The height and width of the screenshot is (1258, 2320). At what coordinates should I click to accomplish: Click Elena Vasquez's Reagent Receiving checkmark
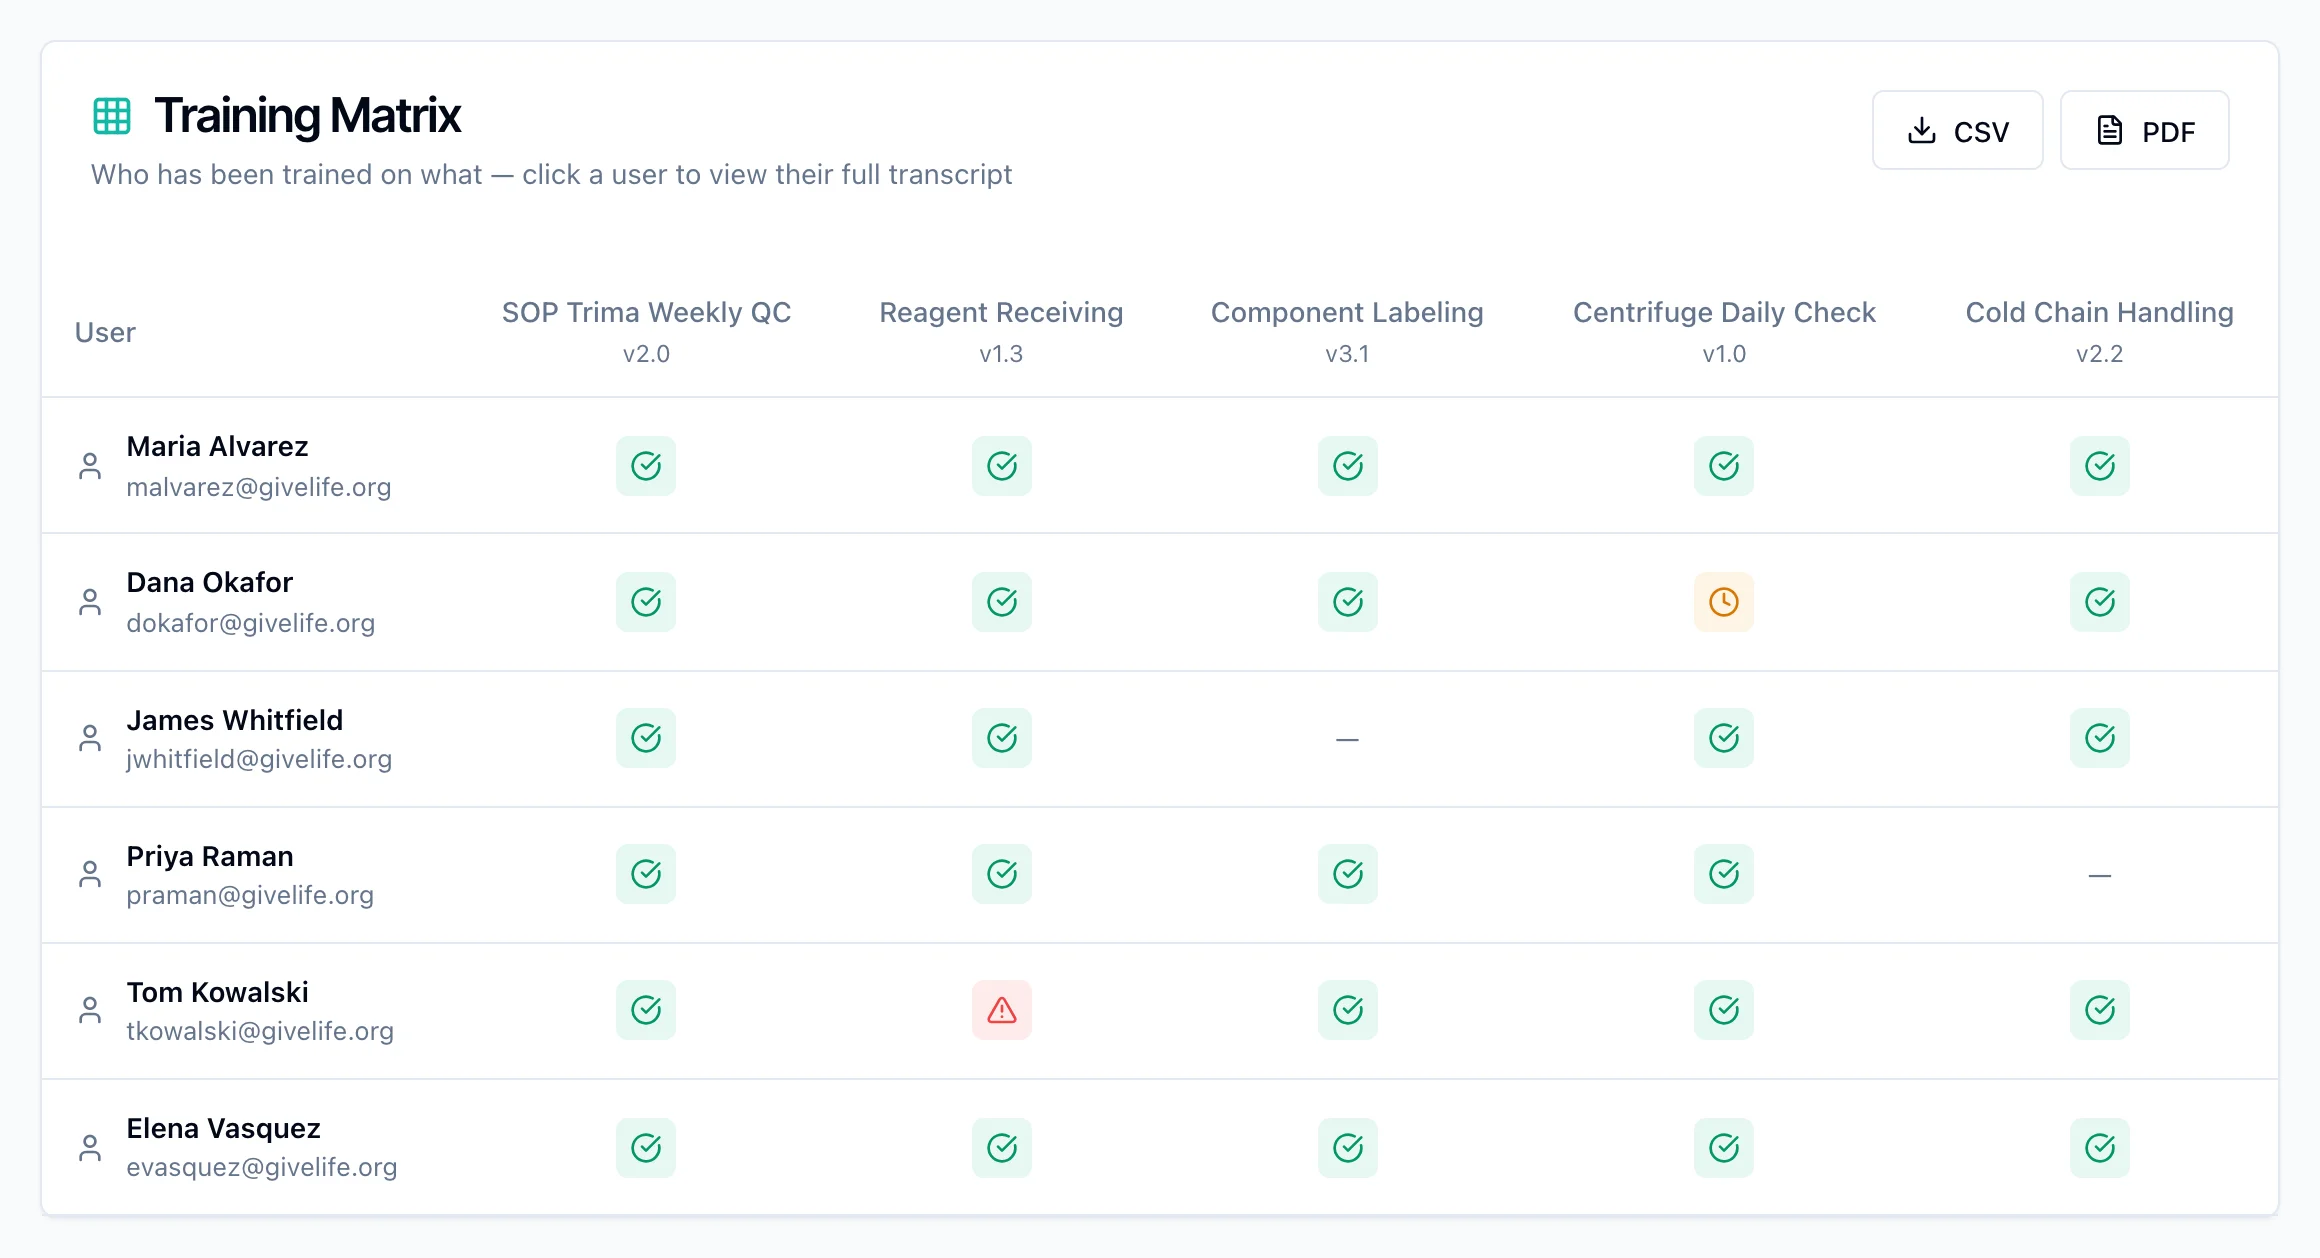(x=1002, y=1148)
